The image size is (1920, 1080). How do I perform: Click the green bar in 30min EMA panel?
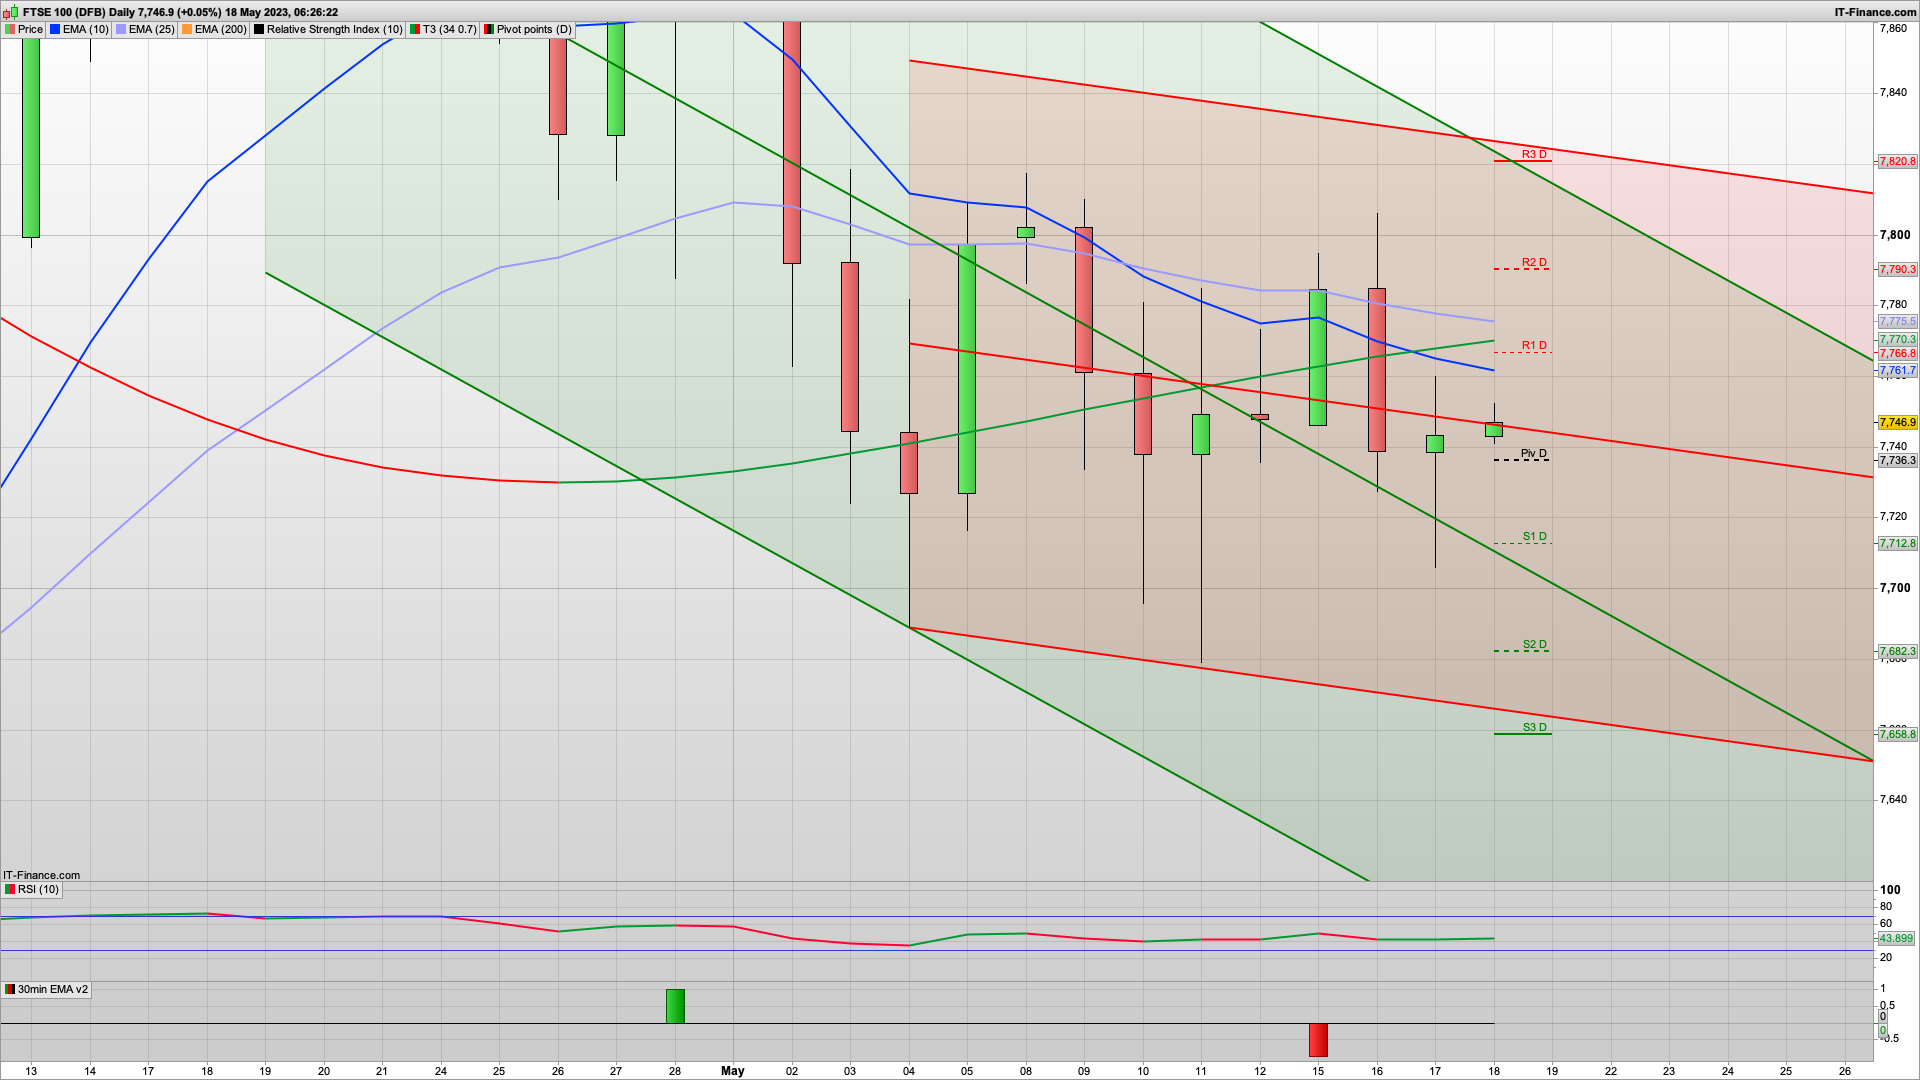(x=675, y=1006)
